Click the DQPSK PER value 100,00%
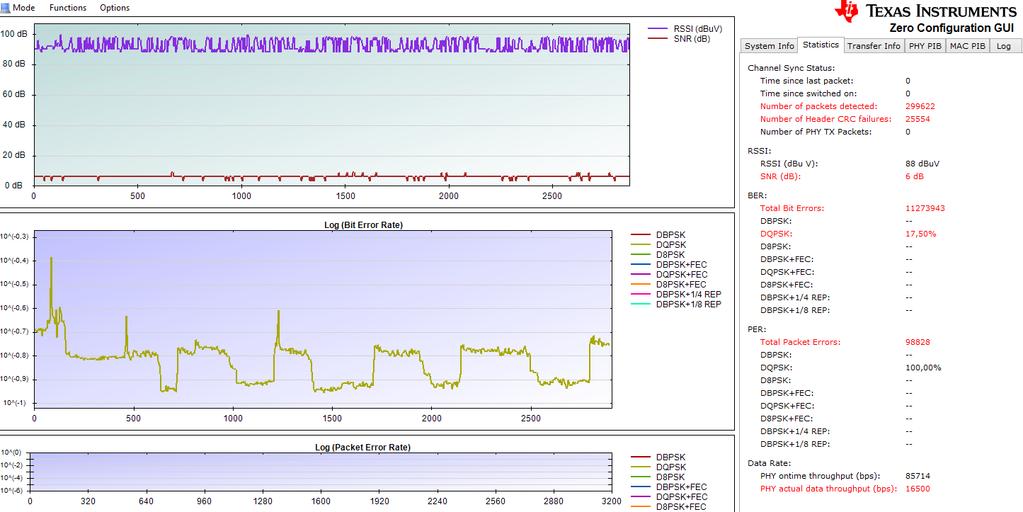This screenshot has height=512, width=1023. (x=923, y=367)
